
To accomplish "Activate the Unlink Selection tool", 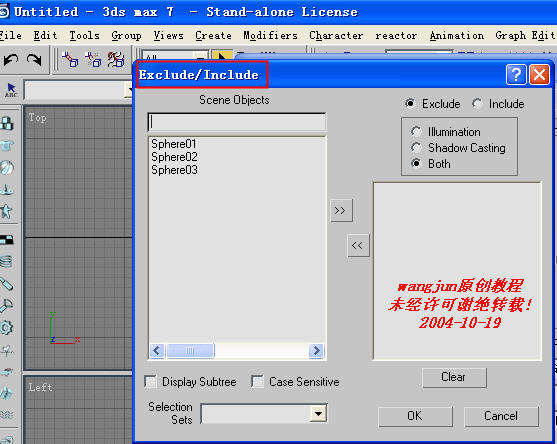I will [93, 59].
